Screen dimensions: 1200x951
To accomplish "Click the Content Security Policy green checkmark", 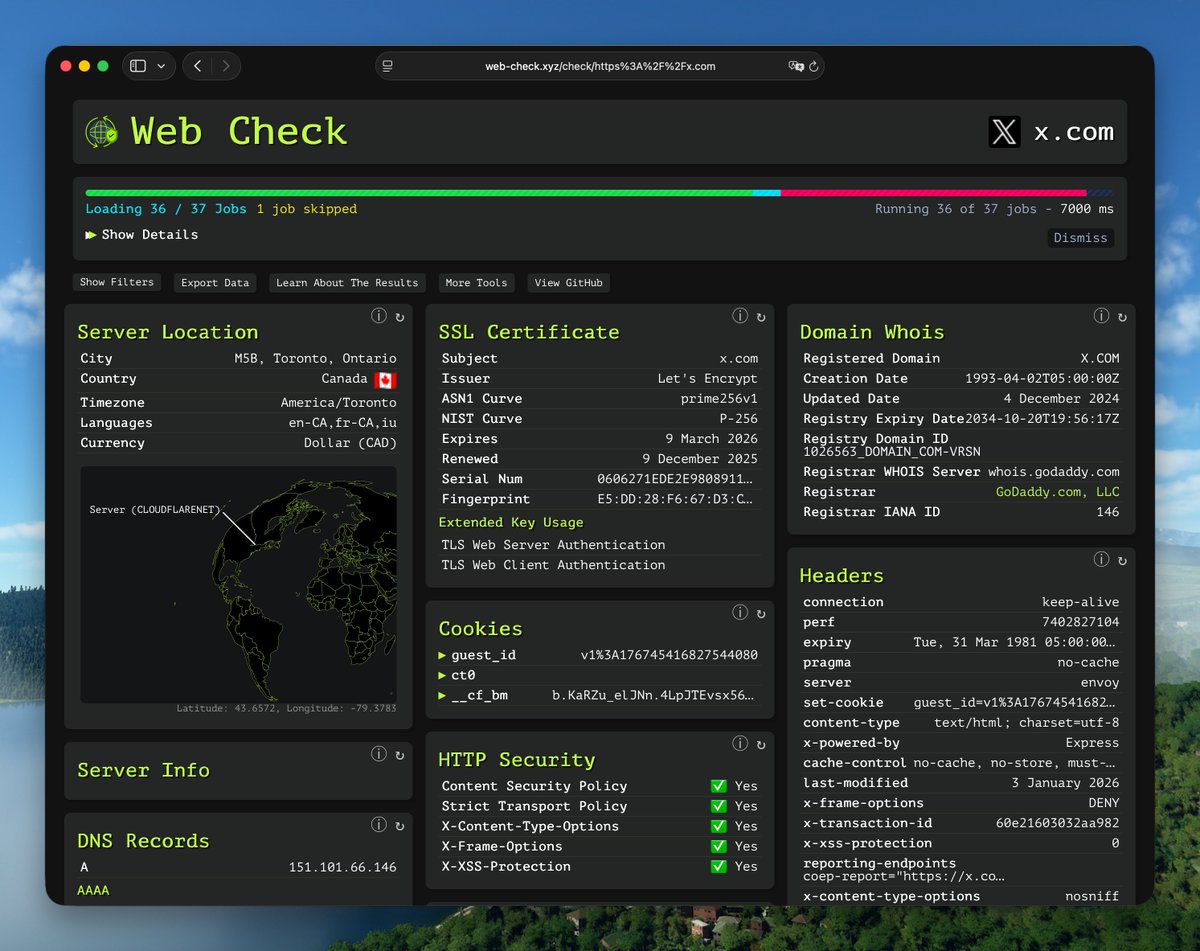I will coord(718,786).
